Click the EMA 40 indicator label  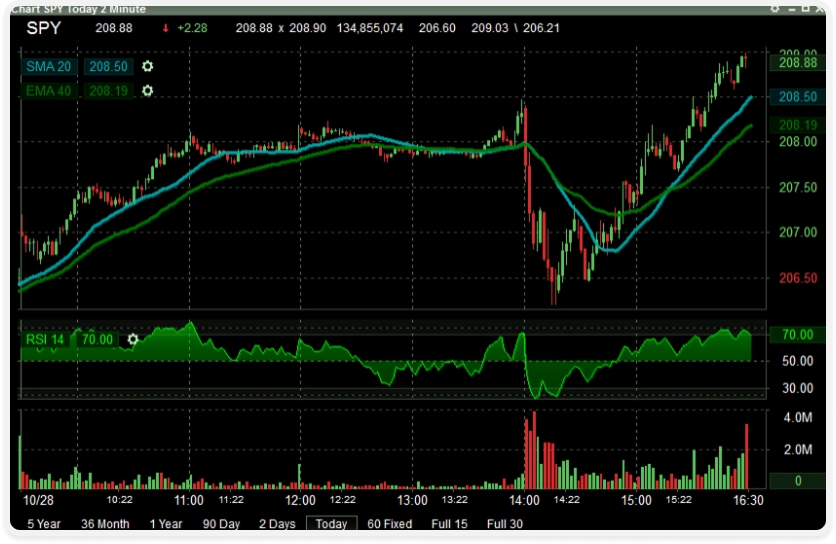(49, 91)
